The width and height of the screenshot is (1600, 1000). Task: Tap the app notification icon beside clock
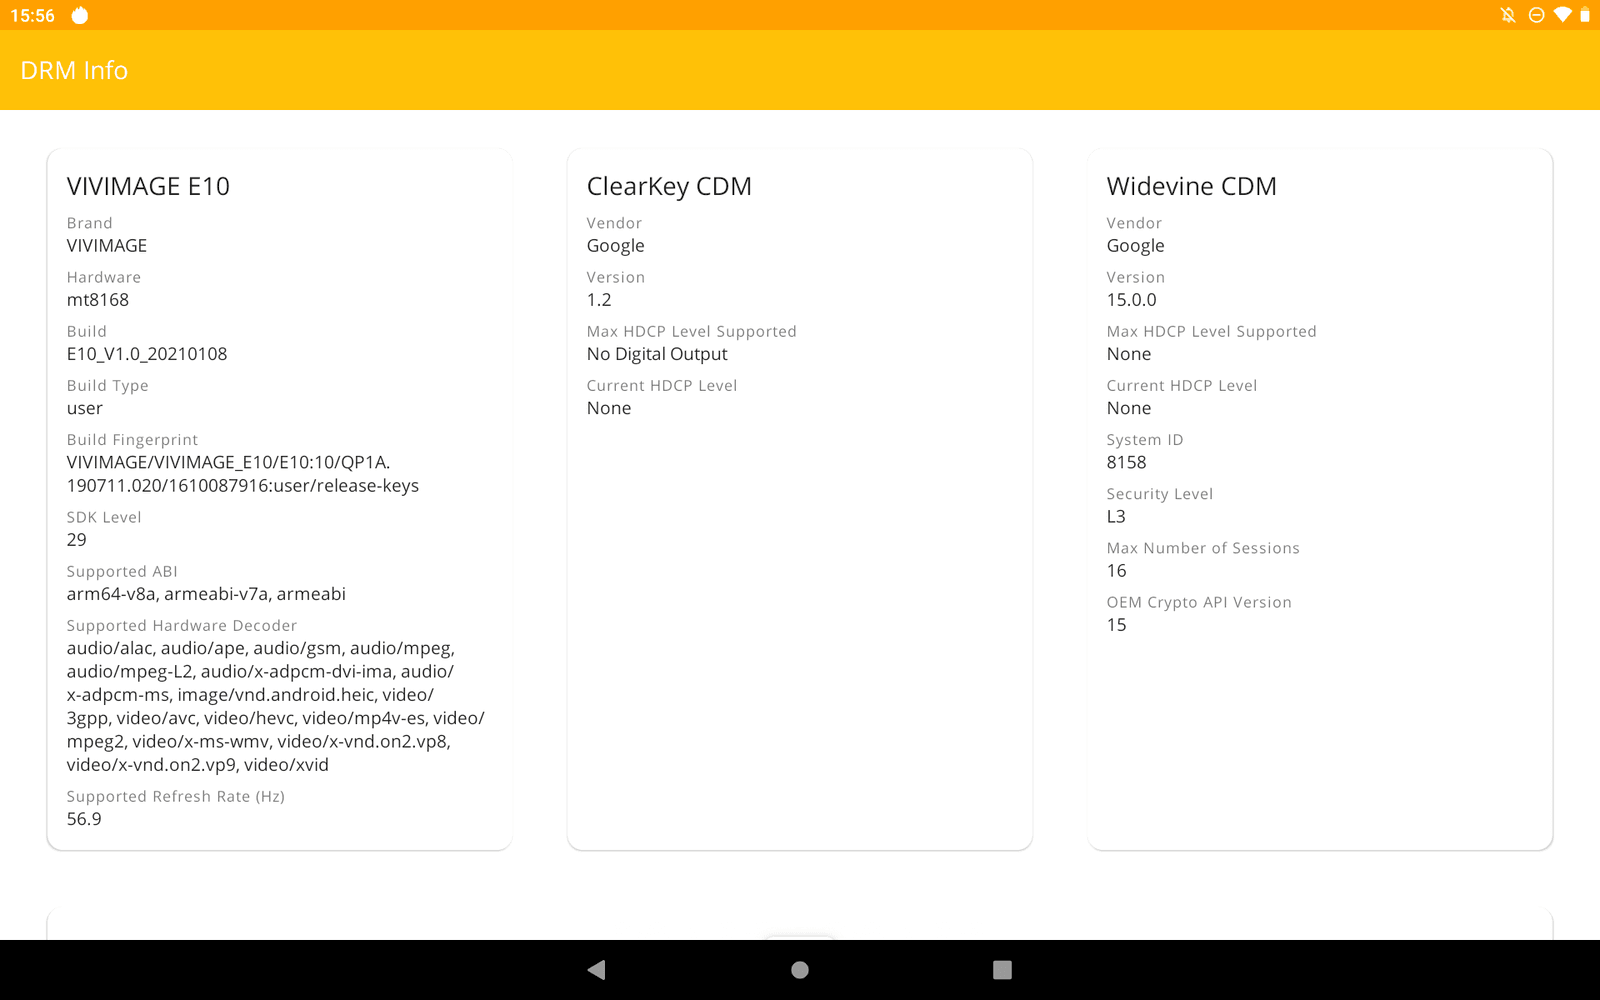point(80,15)
